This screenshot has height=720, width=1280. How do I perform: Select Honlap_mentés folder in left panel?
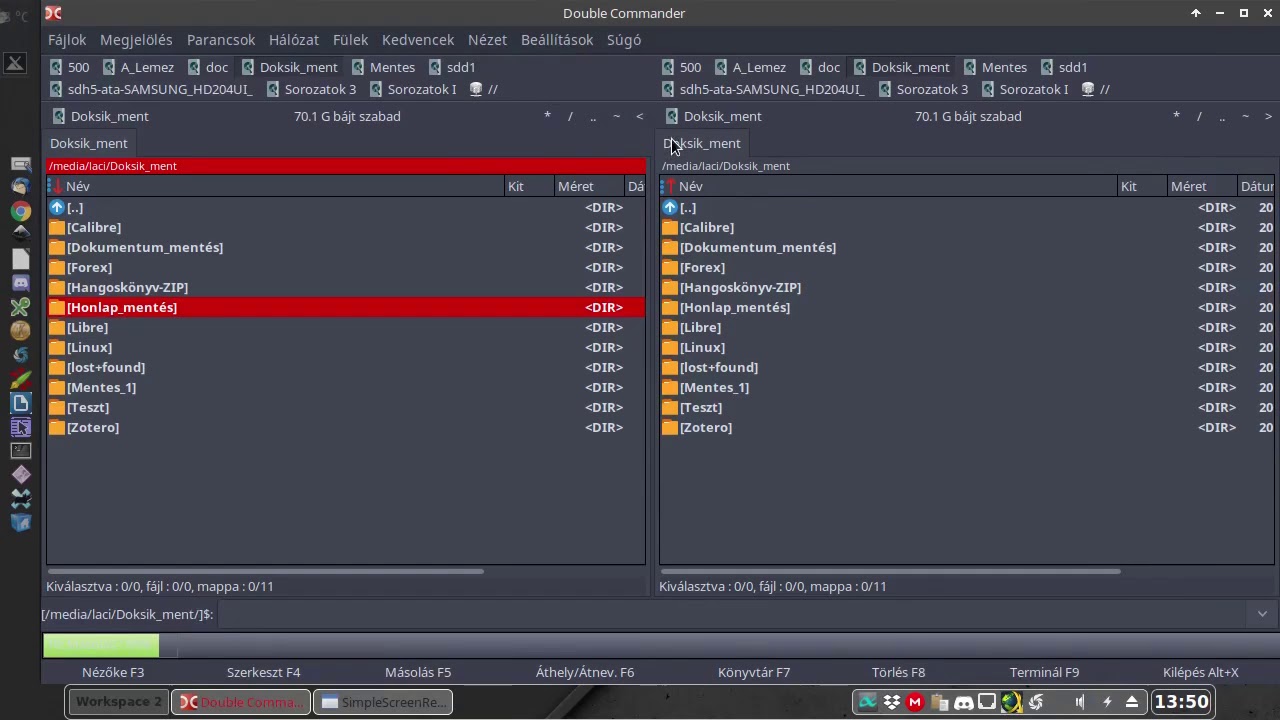coord(346,307)
